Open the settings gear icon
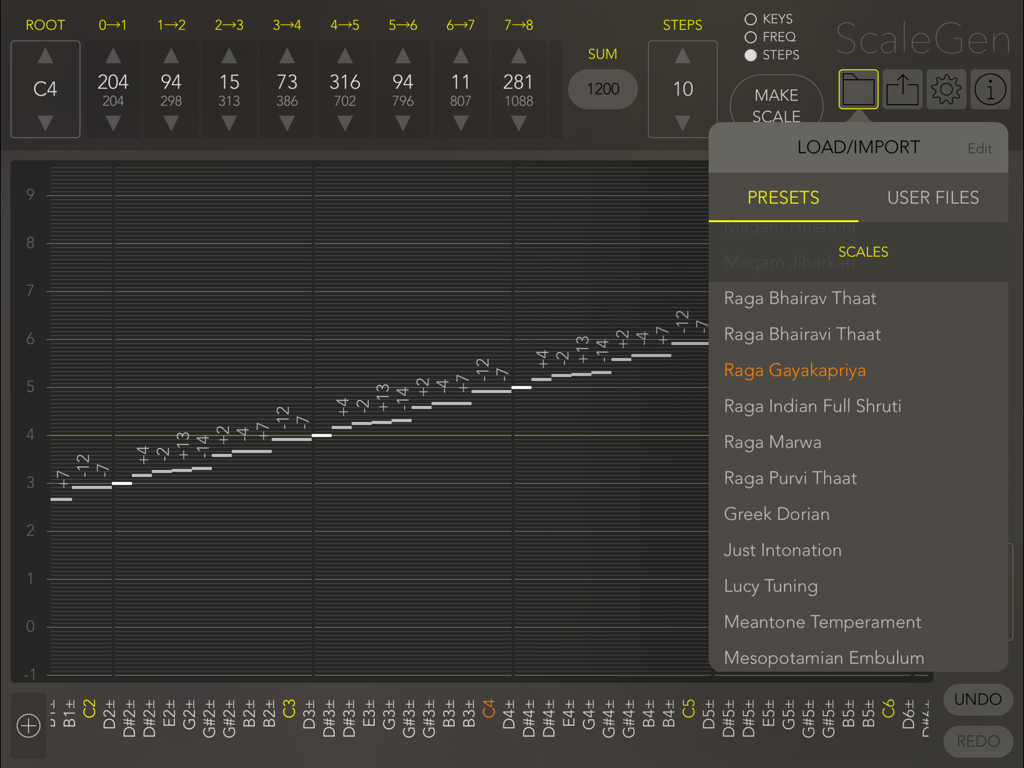1024x768 pixels. (x=946, y=89)
